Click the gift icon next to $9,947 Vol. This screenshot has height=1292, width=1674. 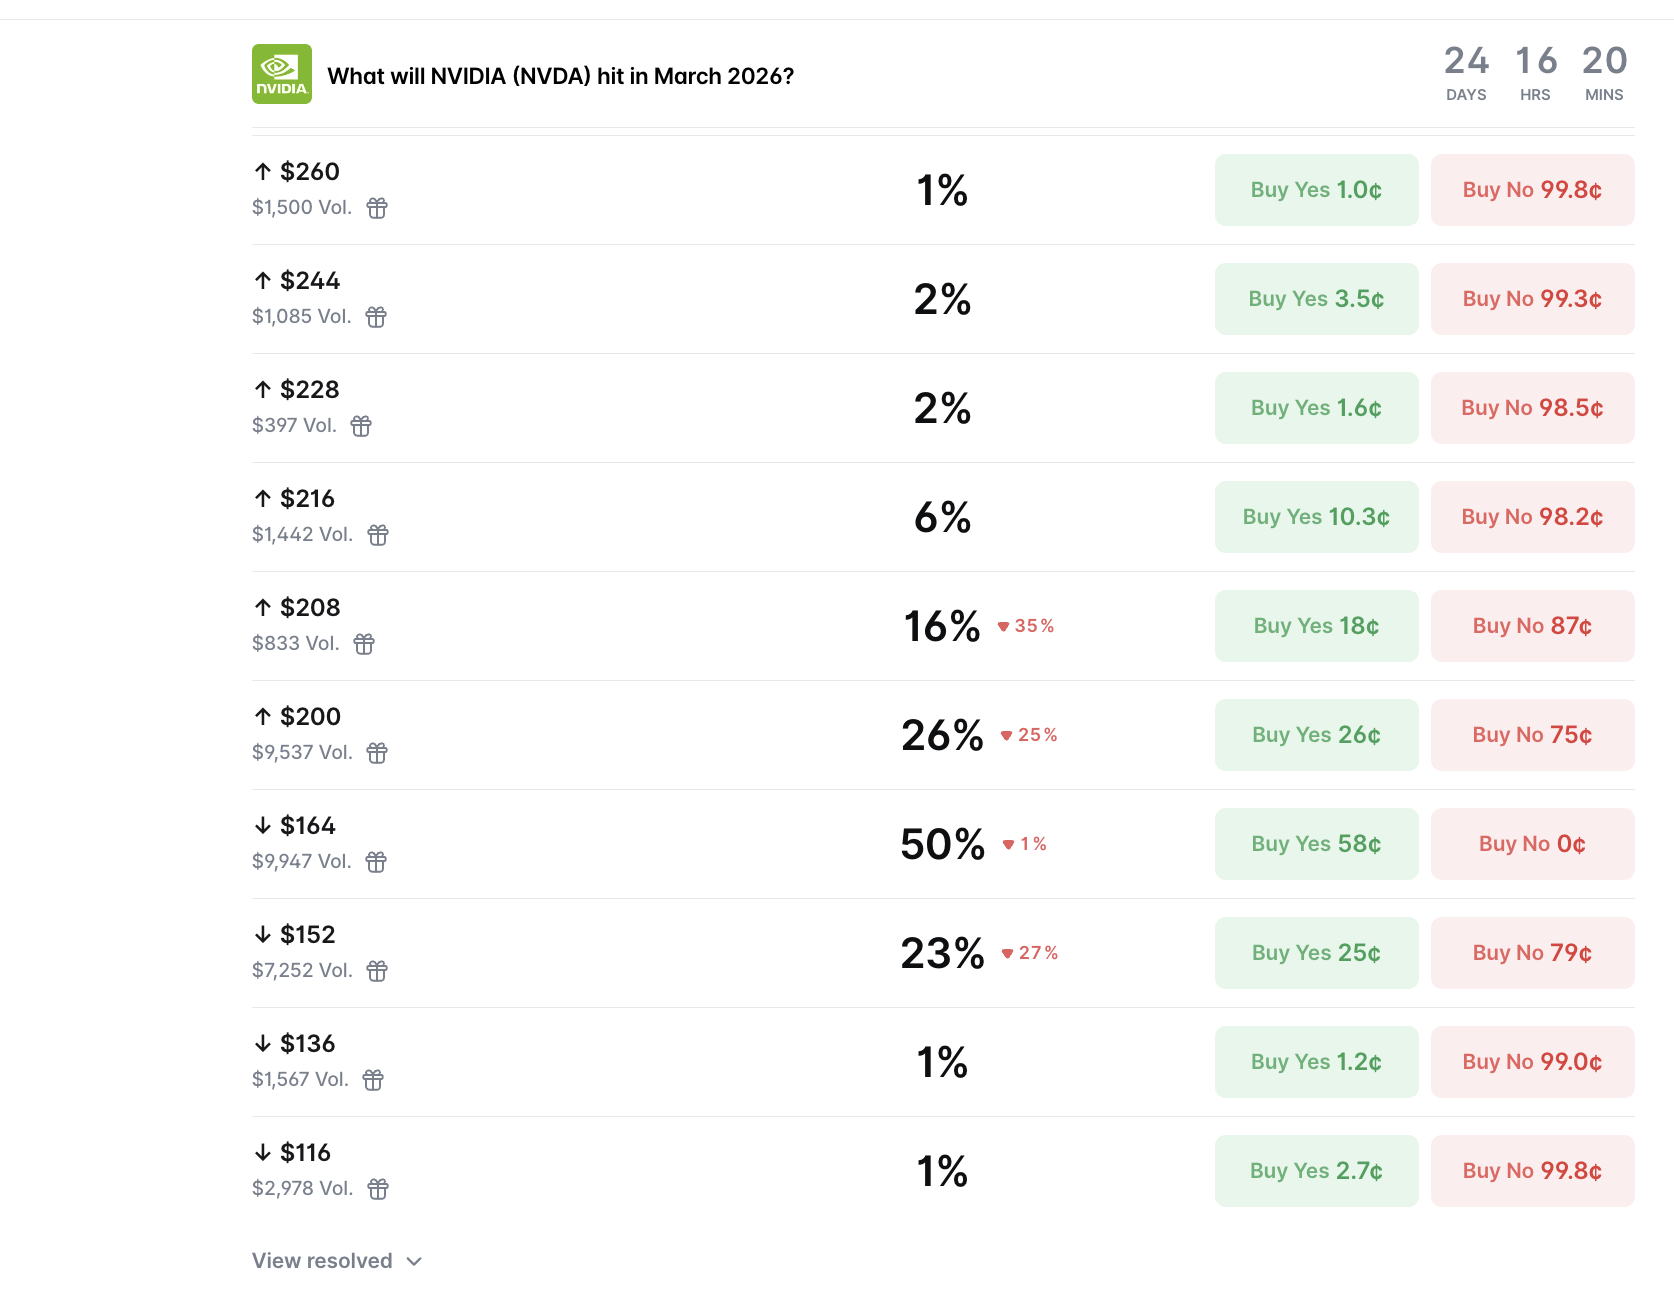376,862
